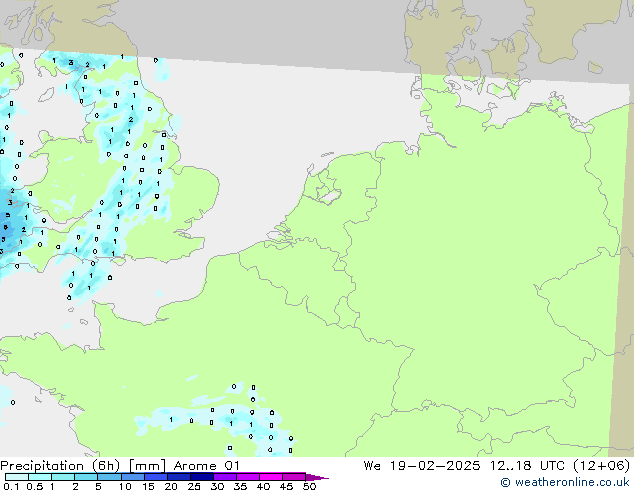Click the '20' legend scale value

click(x=171, y=486)
